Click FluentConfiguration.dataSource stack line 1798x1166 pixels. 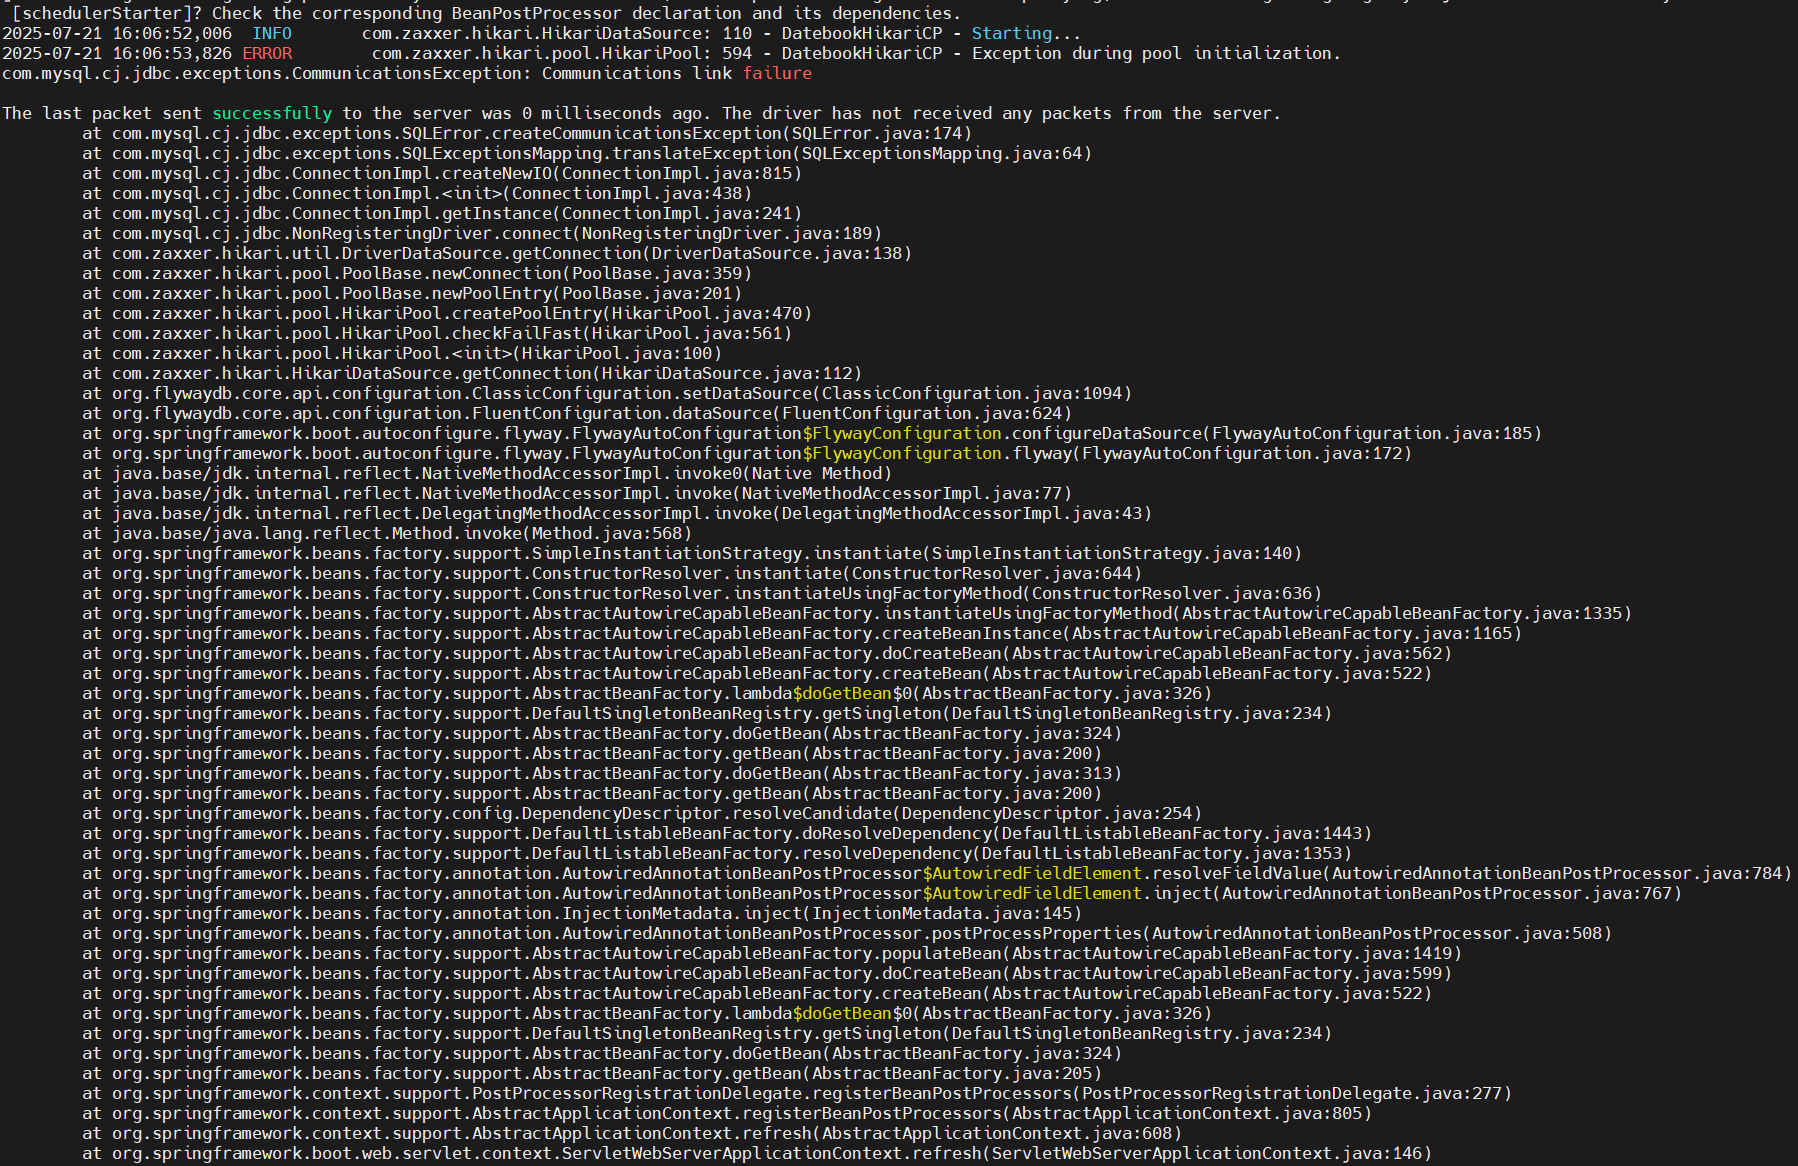tap(577, 414)
